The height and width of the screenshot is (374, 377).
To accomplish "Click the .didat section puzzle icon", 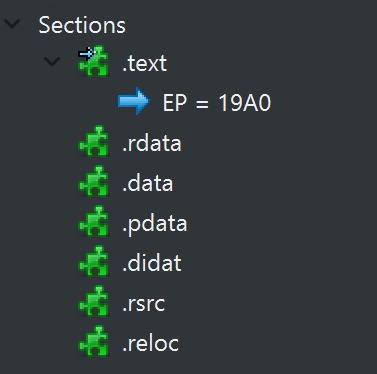I will tap(94, 261).
